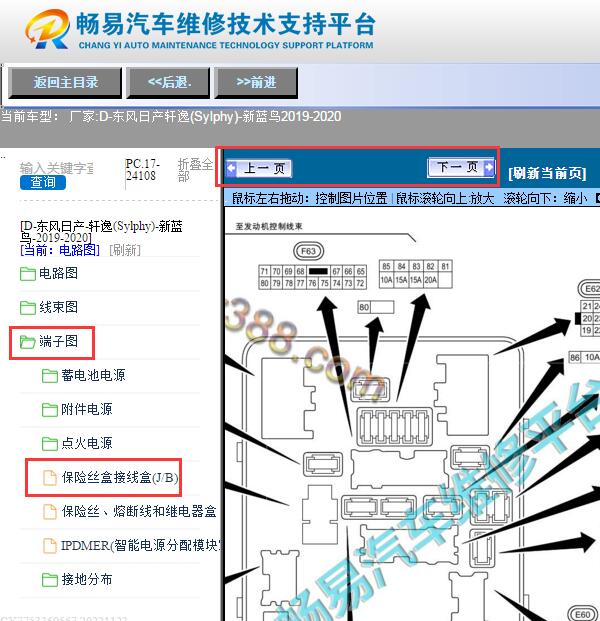600x621 pixels.
Task: Click the five-fuse row holder in diagram
Action: pos(394,427)
